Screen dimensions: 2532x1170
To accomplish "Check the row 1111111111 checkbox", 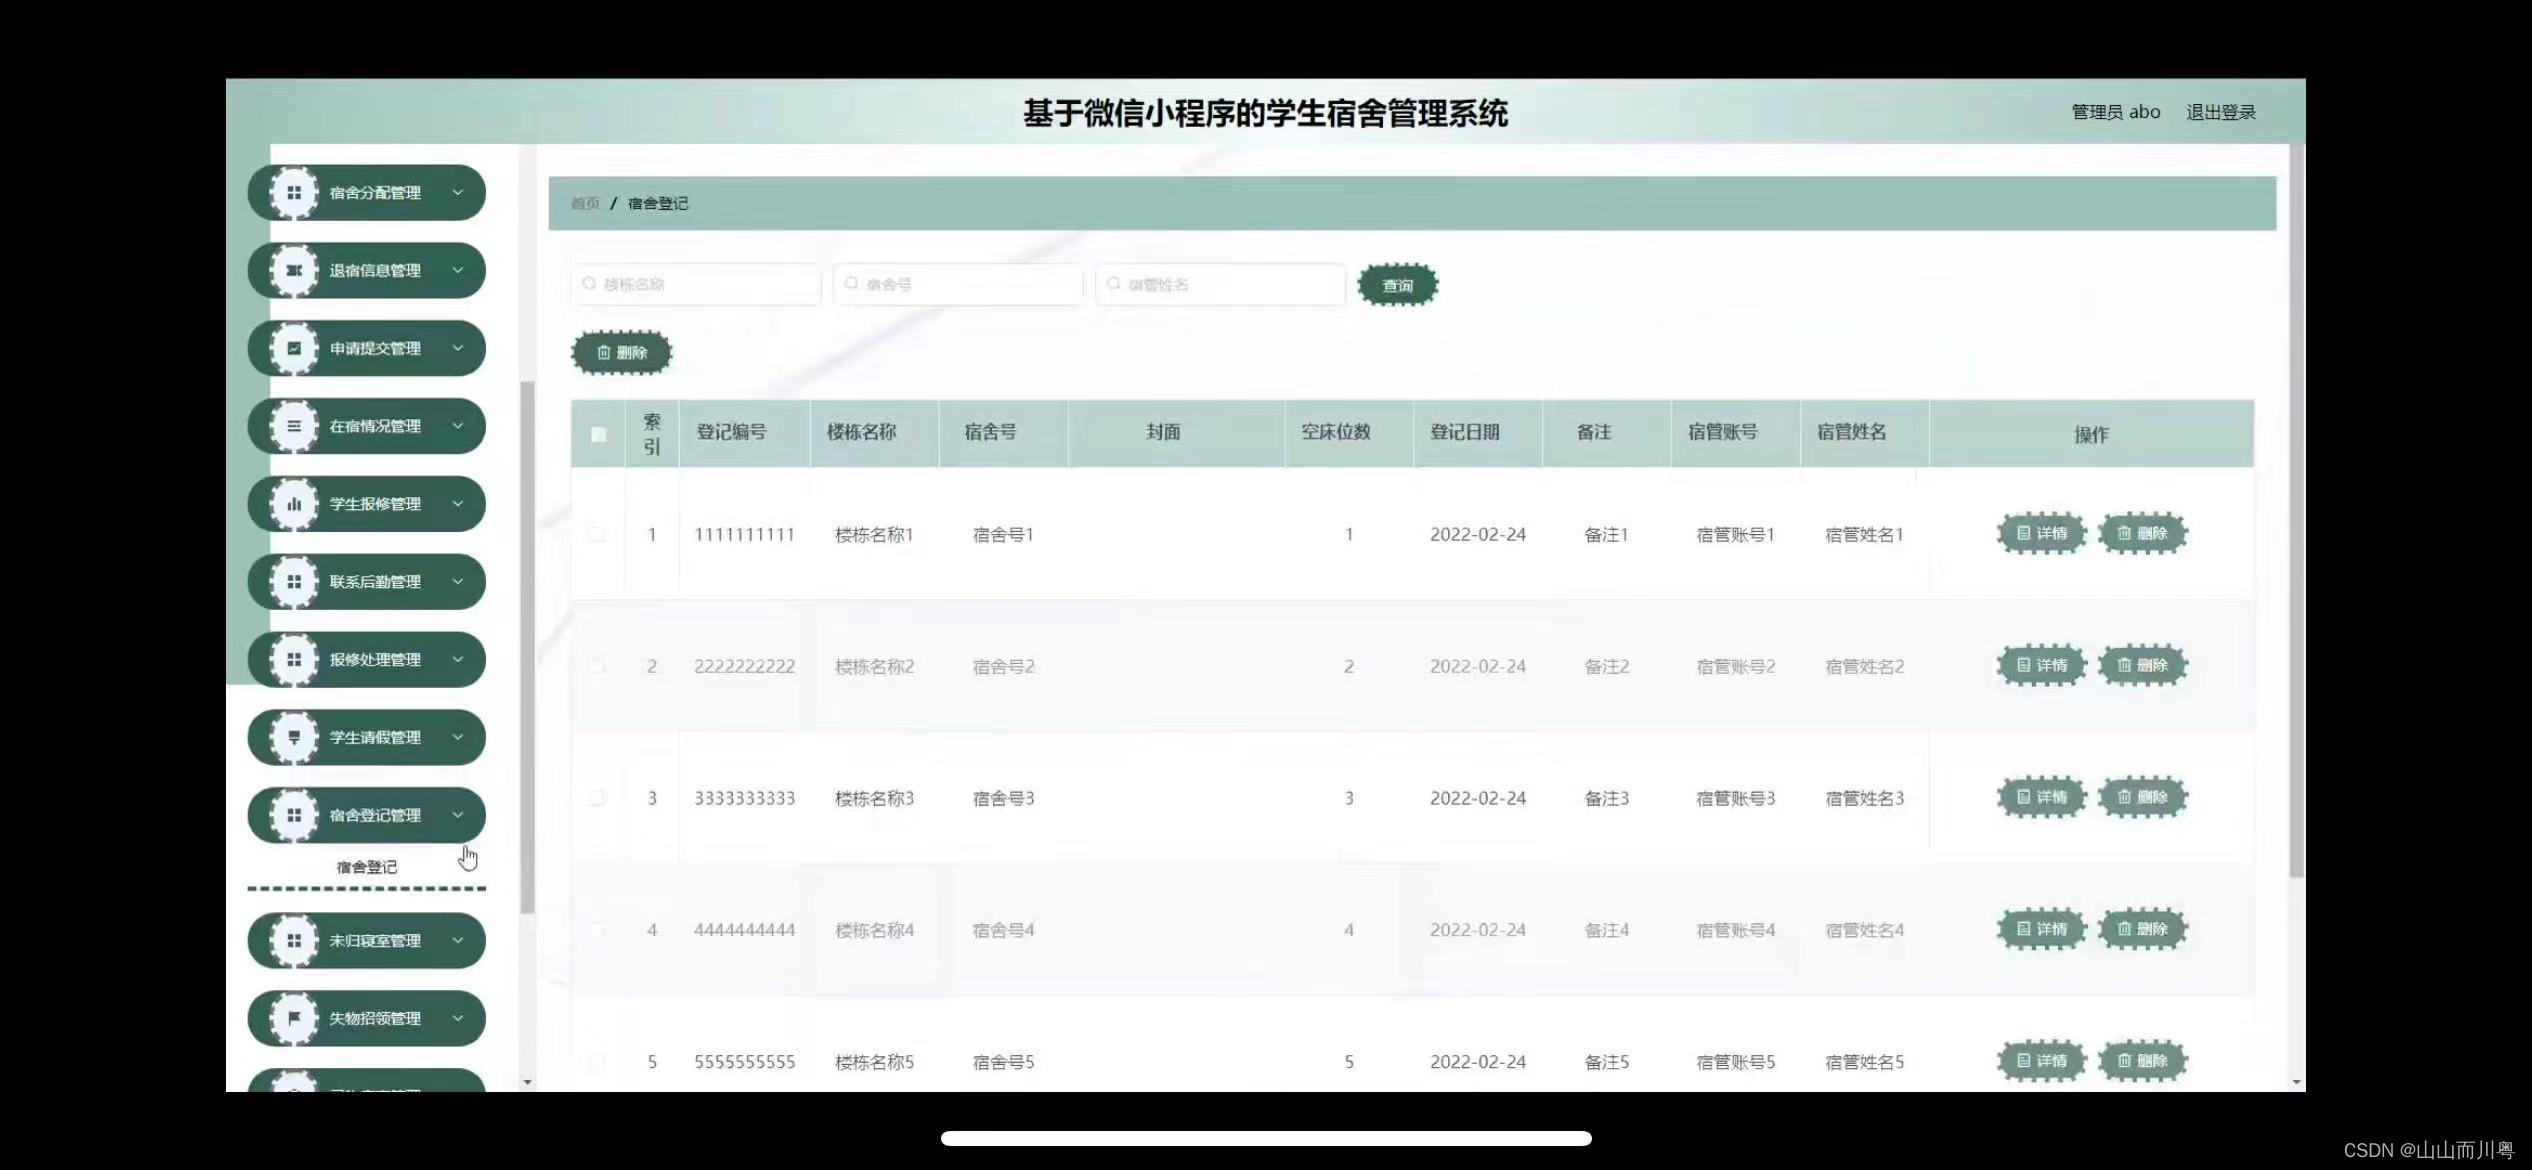I will [x=597, y=534].
